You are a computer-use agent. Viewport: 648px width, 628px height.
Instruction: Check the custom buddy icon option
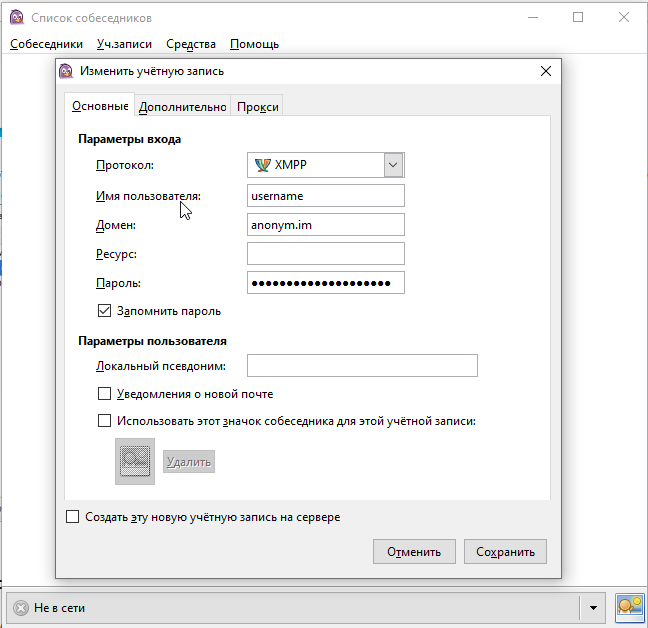point(105,421)
